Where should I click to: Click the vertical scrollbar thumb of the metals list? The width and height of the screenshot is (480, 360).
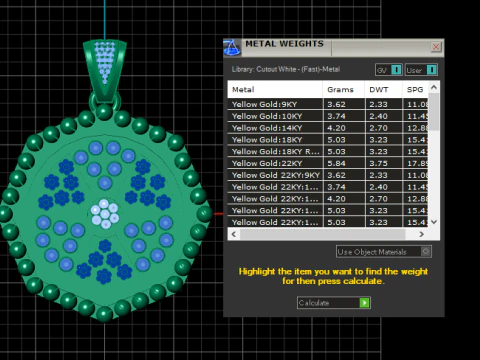coord(434,112)
